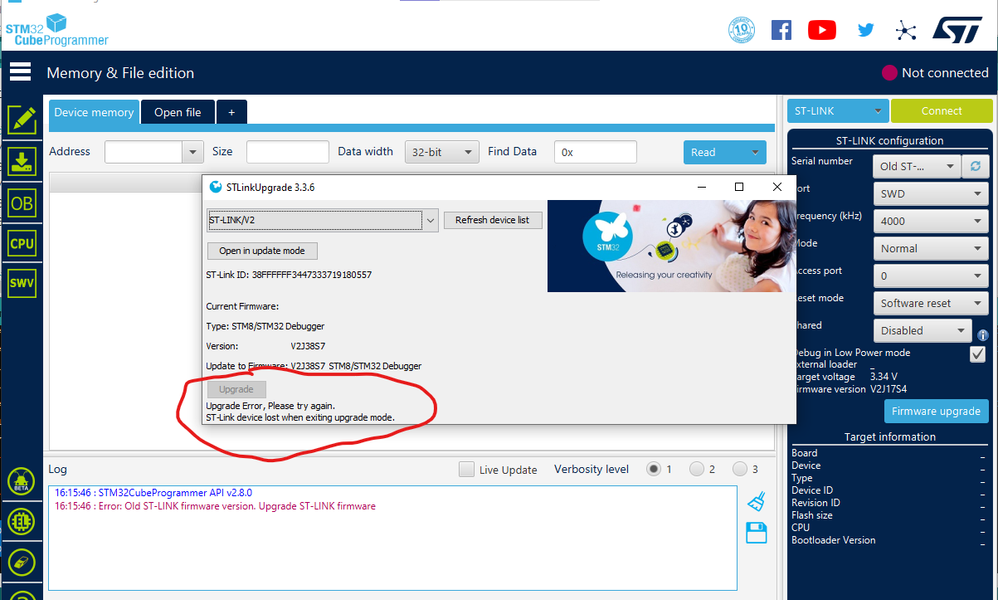Click the Address input field
Viewport: 998px width, 600px height.
coord(144,152)
